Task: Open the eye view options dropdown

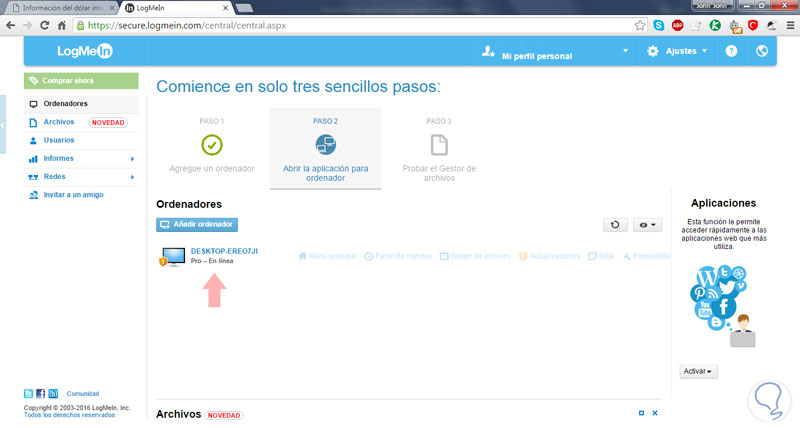Action: tap(647, 225)
